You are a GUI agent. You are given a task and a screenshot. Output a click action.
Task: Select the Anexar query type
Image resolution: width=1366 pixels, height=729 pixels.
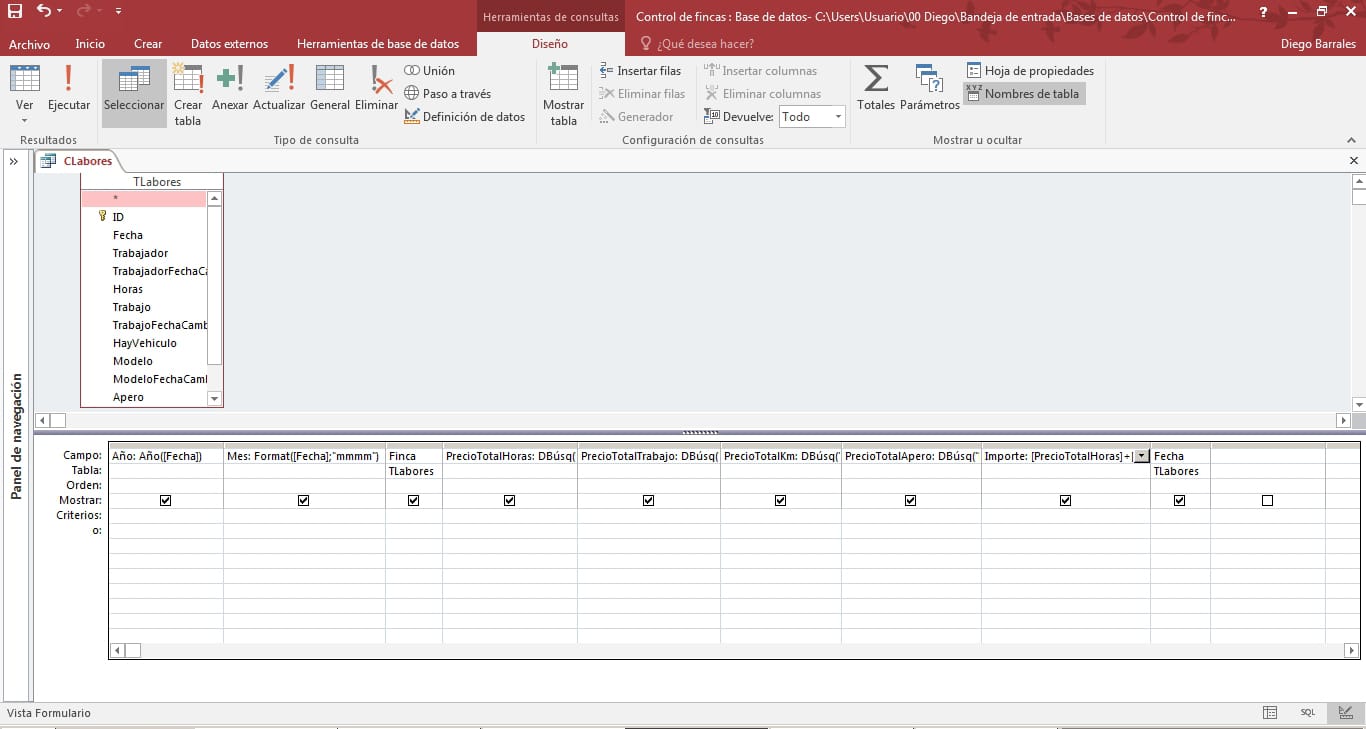[230, 87]
